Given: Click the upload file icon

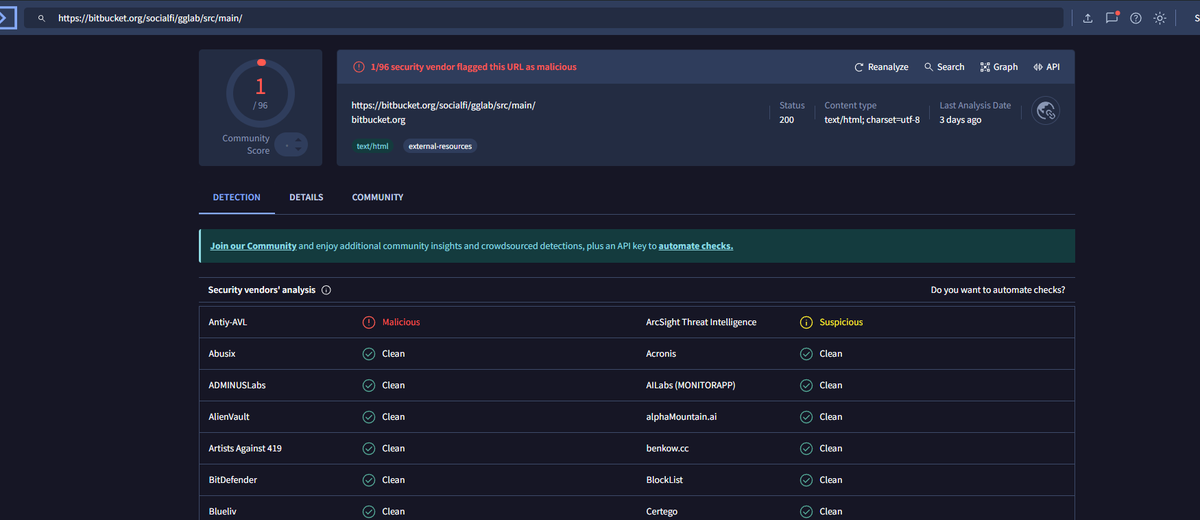Looking at the screenshot, I should [x=1088, y=18].
